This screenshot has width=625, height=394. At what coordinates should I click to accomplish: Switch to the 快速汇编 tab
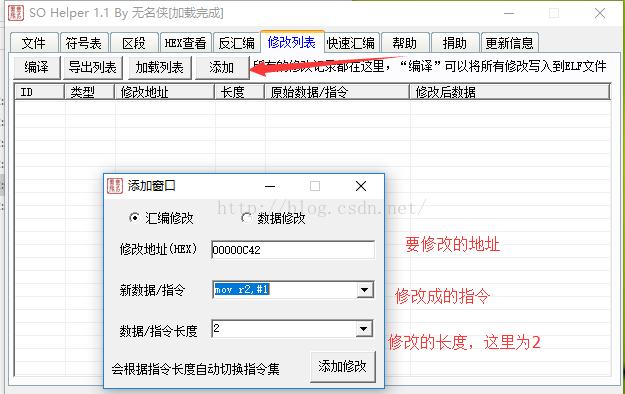[351, 43]
